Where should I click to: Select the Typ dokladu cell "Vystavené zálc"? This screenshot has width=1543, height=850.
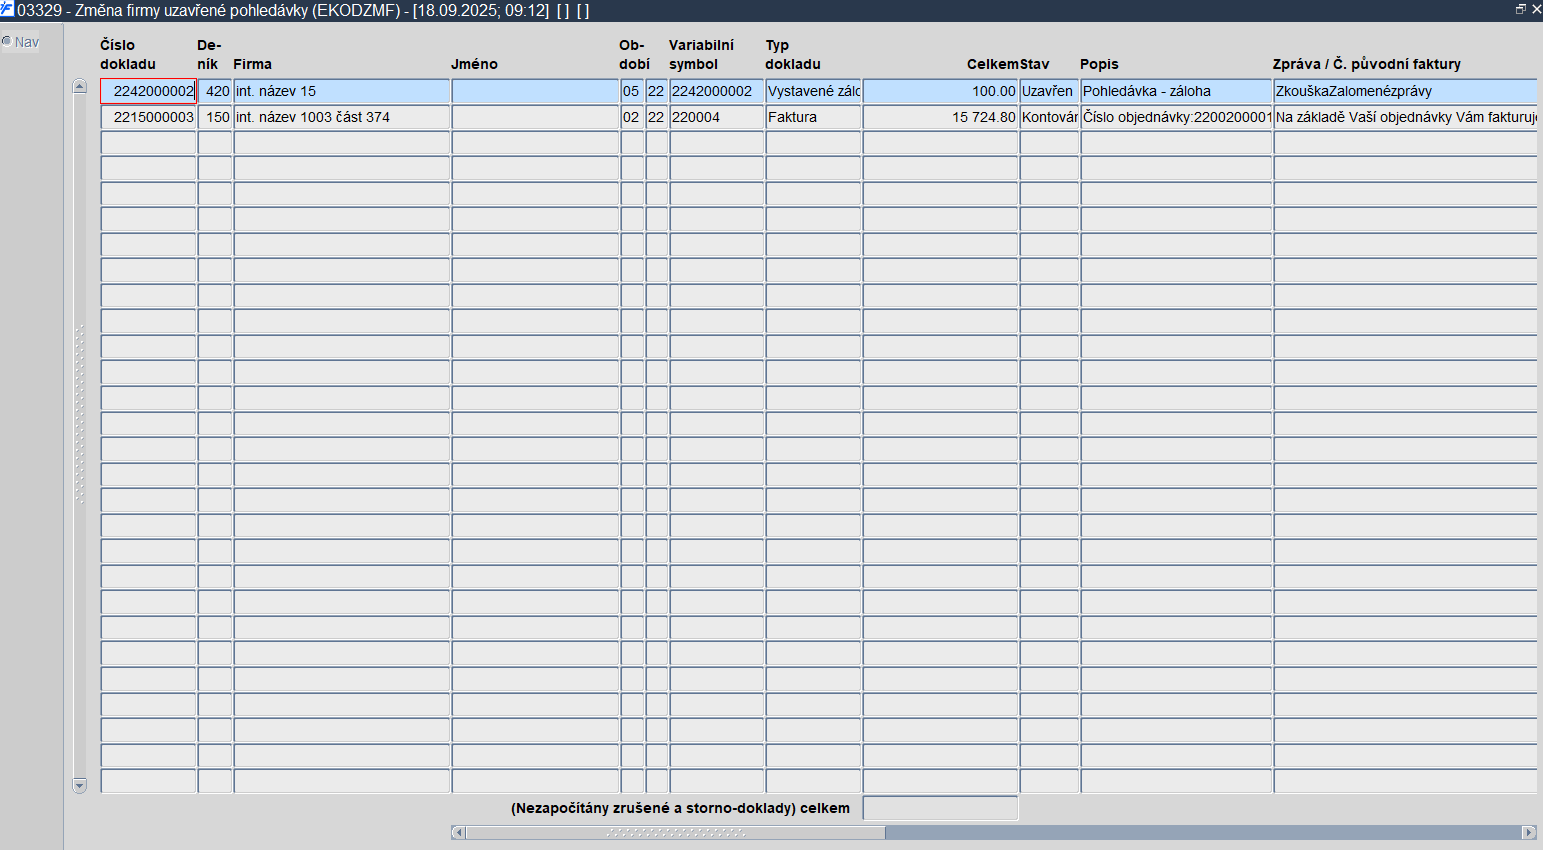pyautogui.click(x=813, y=91)
